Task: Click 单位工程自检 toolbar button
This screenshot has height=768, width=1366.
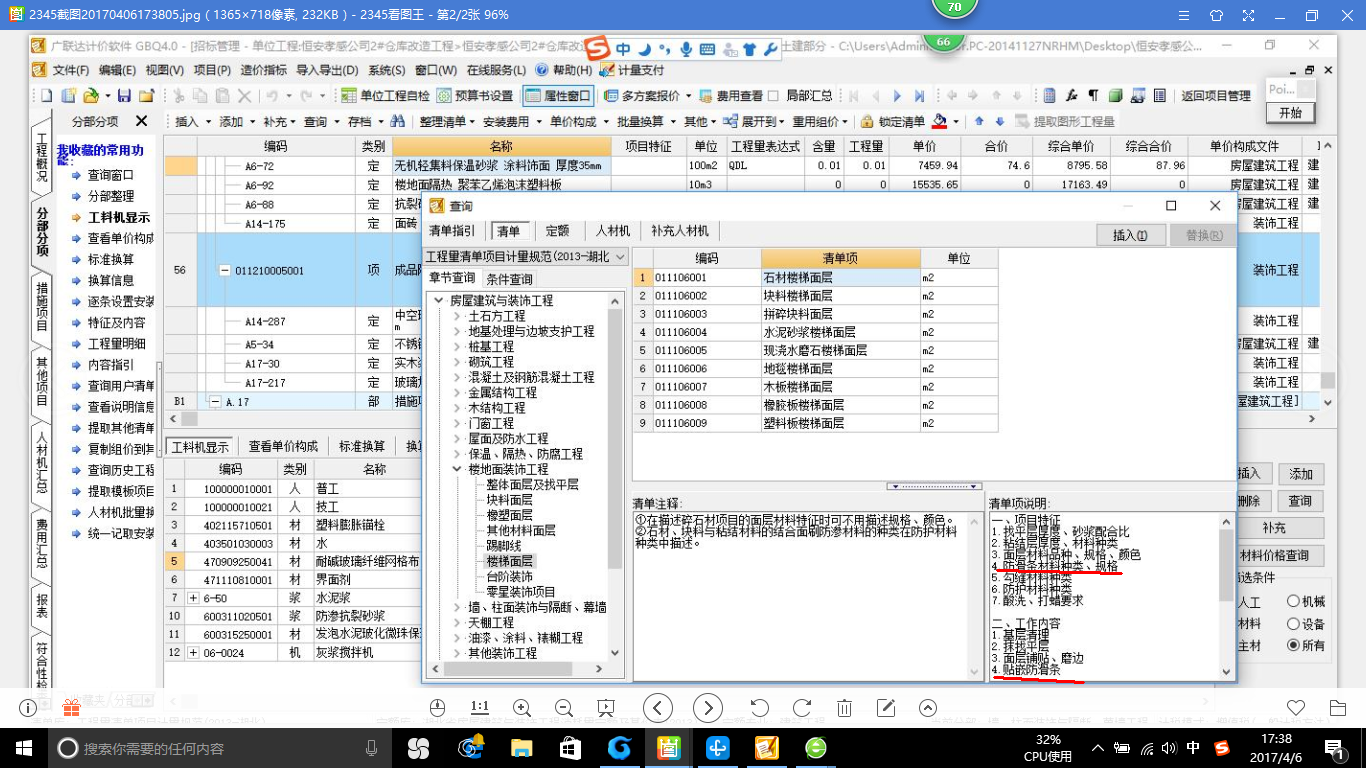Action: pos(385,96)
